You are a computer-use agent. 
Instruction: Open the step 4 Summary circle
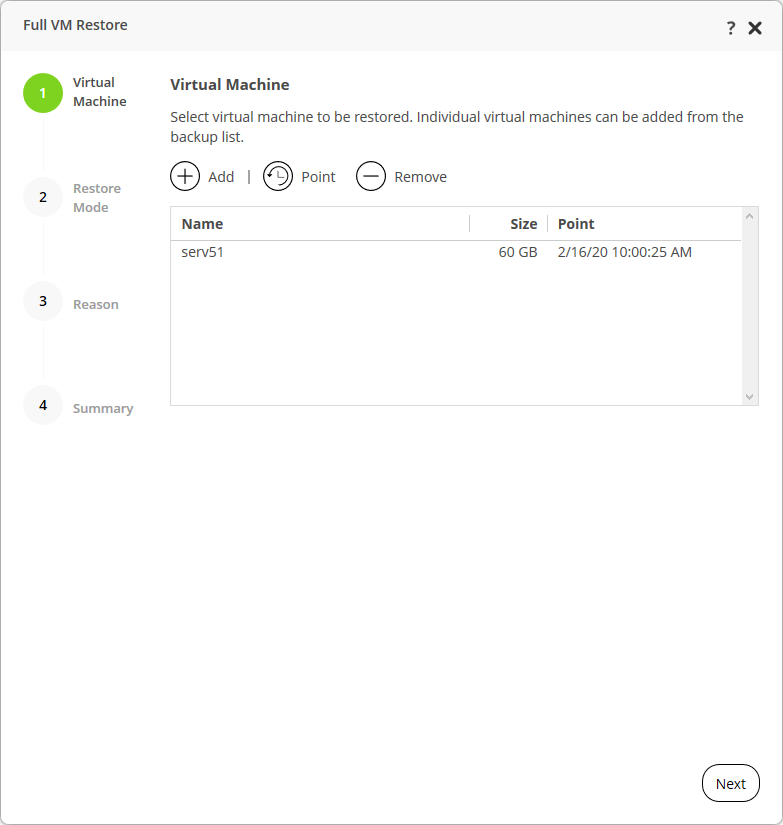(43, 405)
